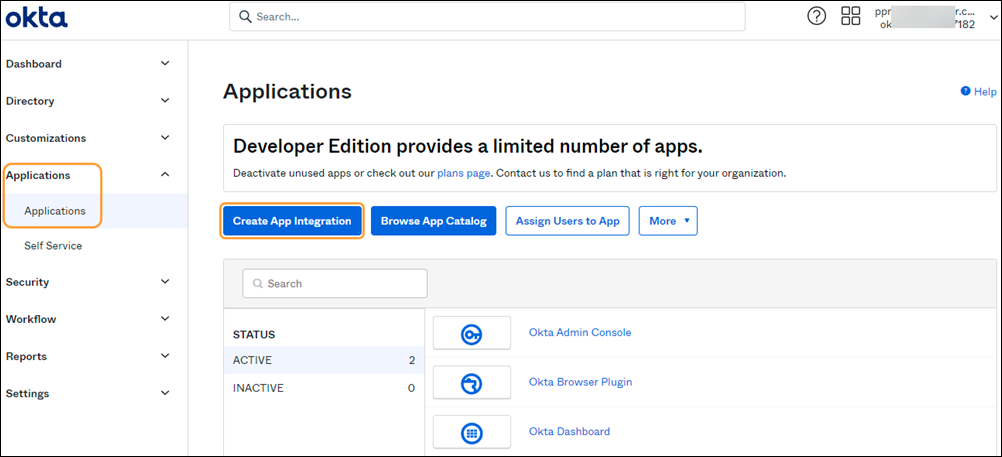Open the Help link
The image size is (1002, 457).
click(x=985, y=92)
